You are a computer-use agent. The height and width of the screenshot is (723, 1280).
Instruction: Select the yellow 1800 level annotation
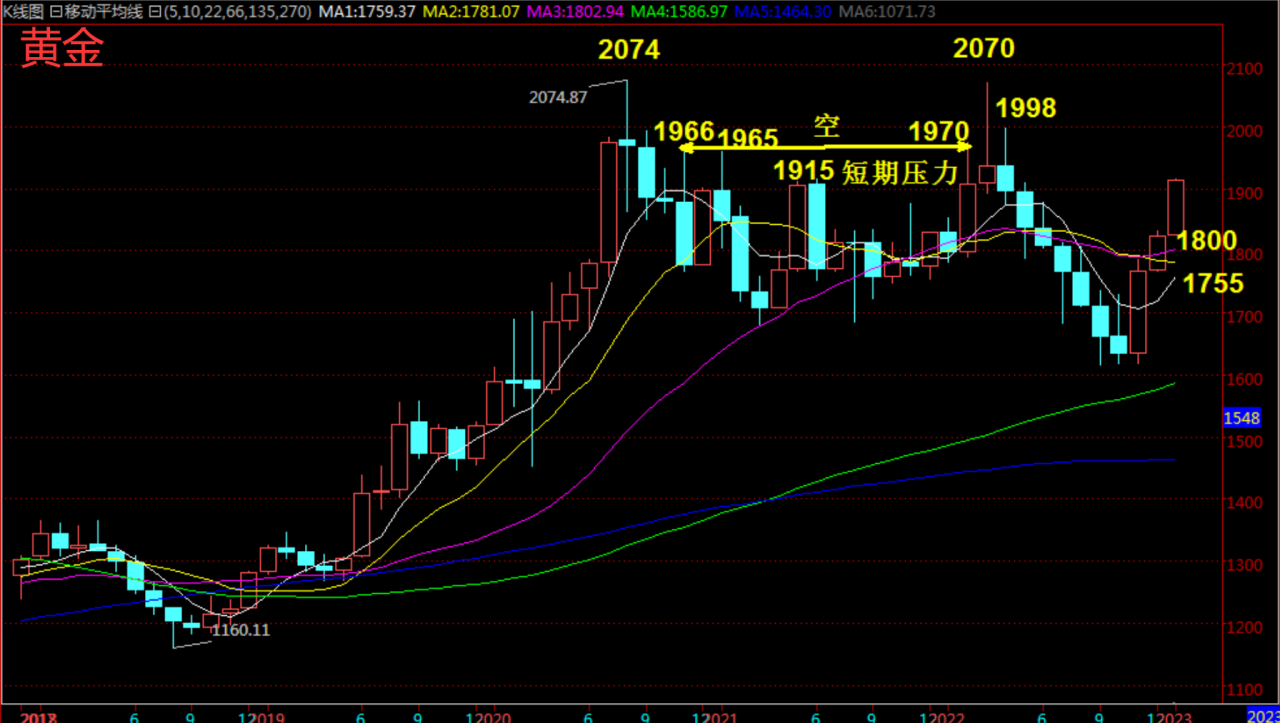(x=1207, y=241)
